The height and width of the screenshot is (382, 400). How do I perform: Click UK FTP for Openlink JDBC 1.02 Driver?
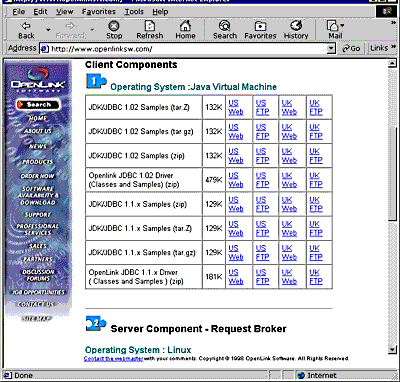coord(316,180)
